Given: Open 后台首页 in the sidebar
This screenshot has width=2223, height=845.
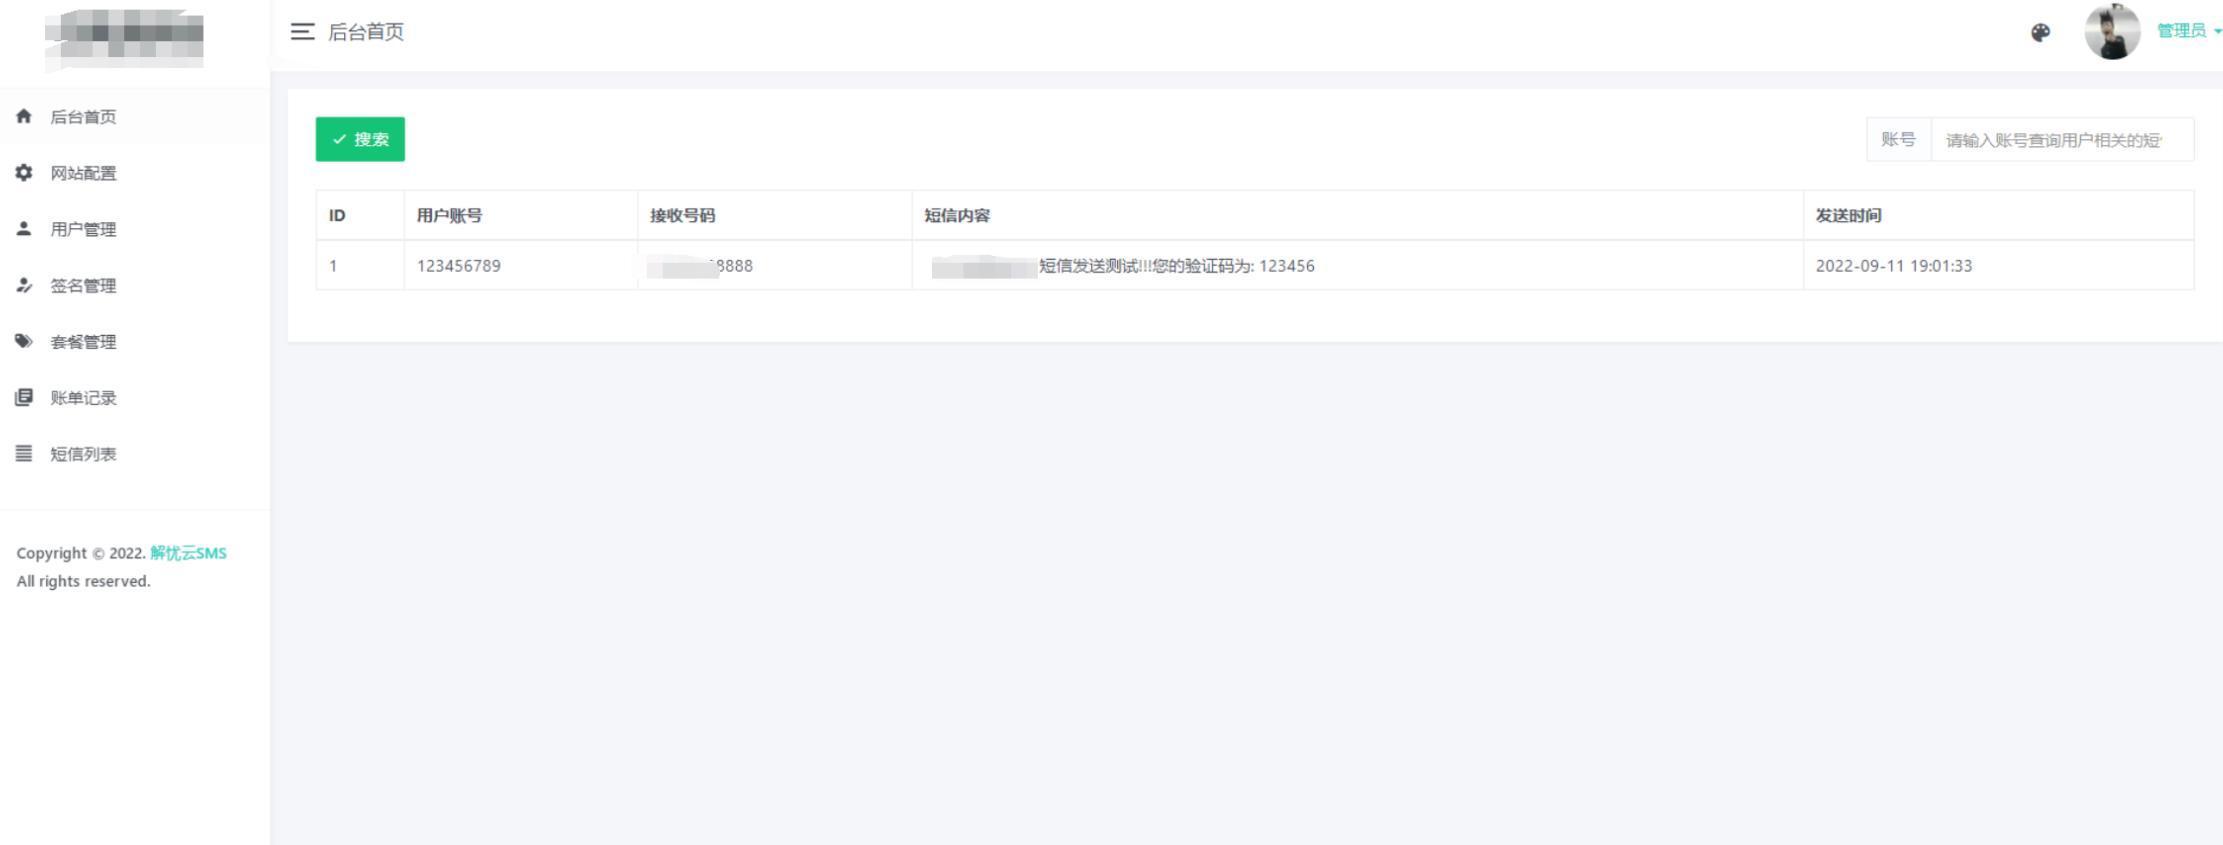Looking at the screenshot, I should click(134, 117).
